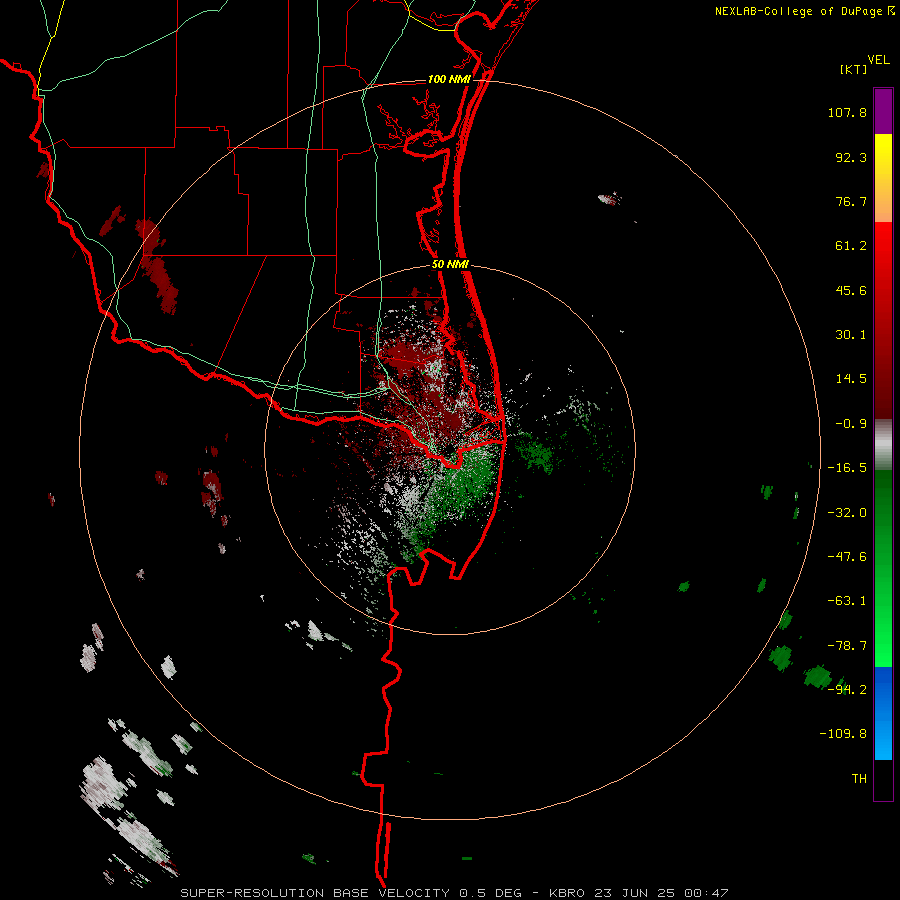This screenshot has width=900, height=900.
Task: Click the TH legend label
Action: click(x=859, y=779)
